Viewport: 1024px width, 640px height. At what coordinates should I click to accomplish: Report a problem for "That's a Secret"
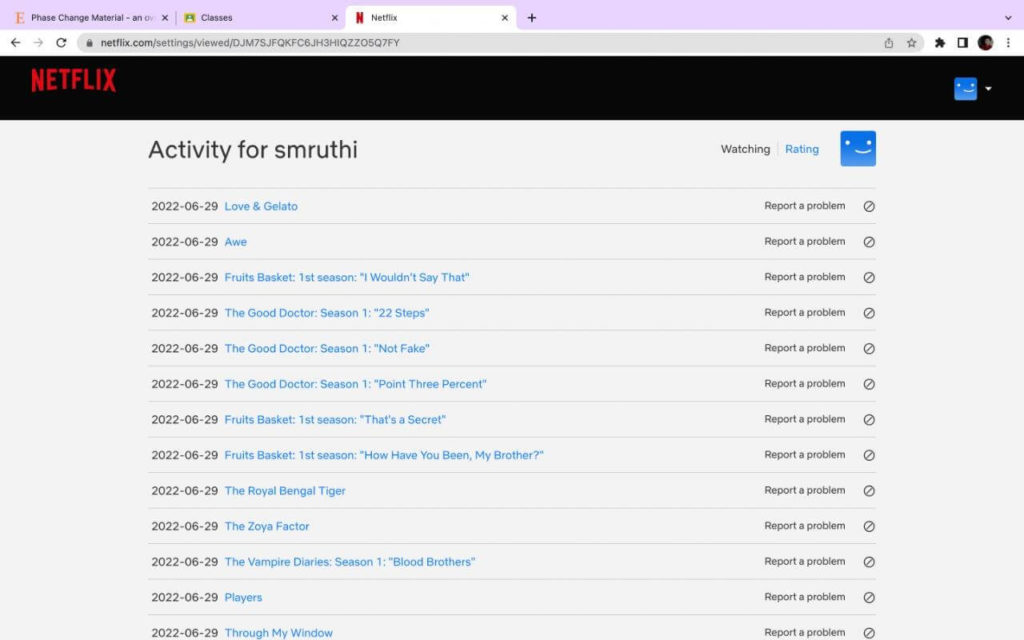click(805, 419)
